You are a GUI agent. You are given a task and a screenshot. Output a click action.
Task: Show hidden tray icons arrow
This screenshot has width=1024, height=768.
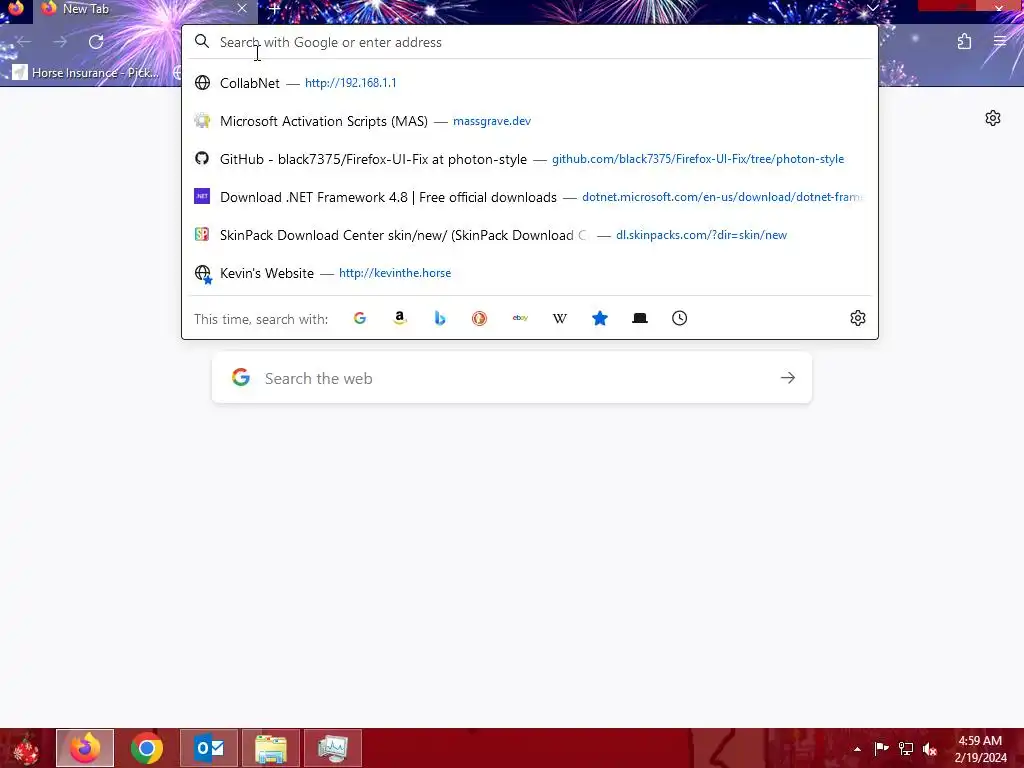(857, 749)
